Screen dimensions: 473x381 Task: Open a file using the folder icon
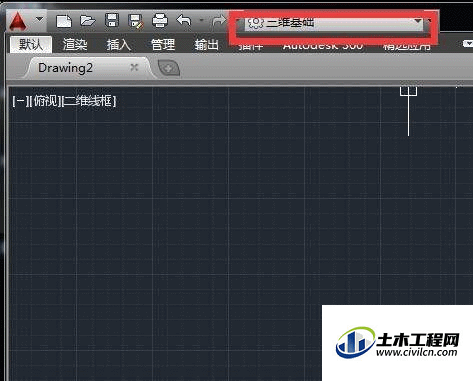(x=88, y=21)
